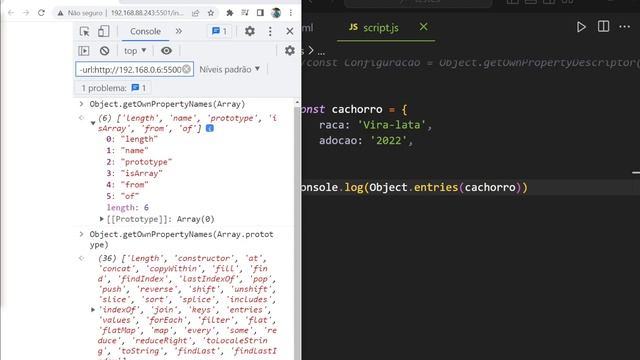Go back in browser history
Viewport: 640px width, 360px height.
[x=11, y=13]
